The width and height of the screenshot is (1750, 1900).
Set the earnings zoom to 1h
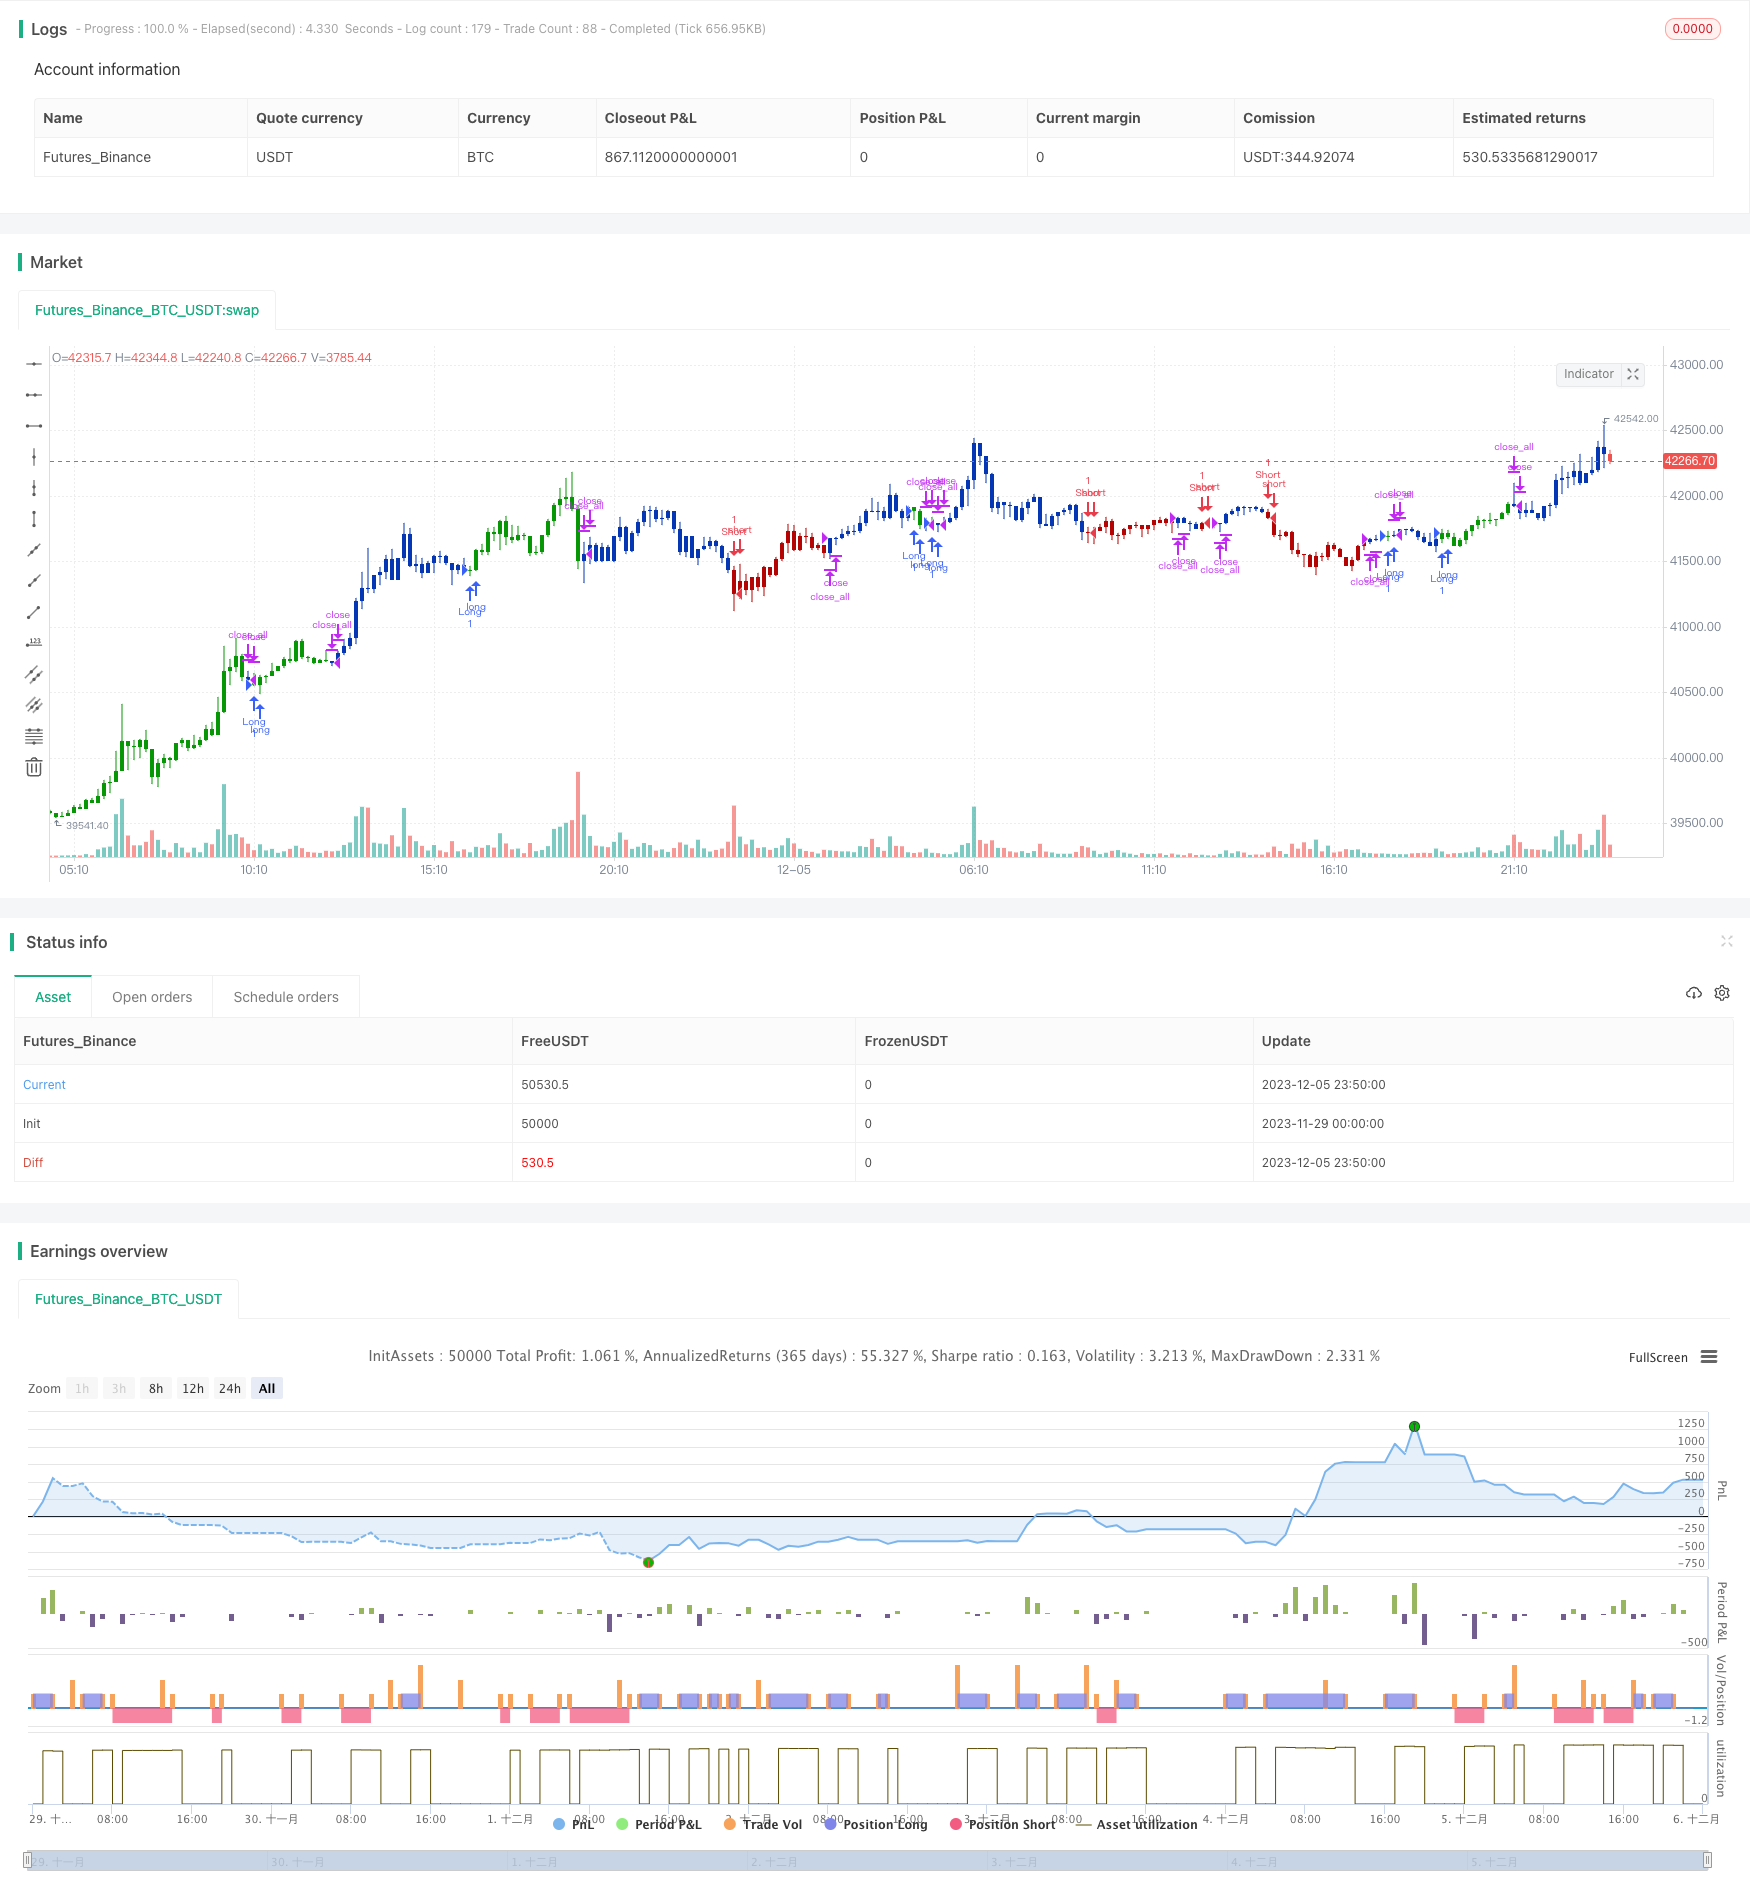coord(82,1388)
